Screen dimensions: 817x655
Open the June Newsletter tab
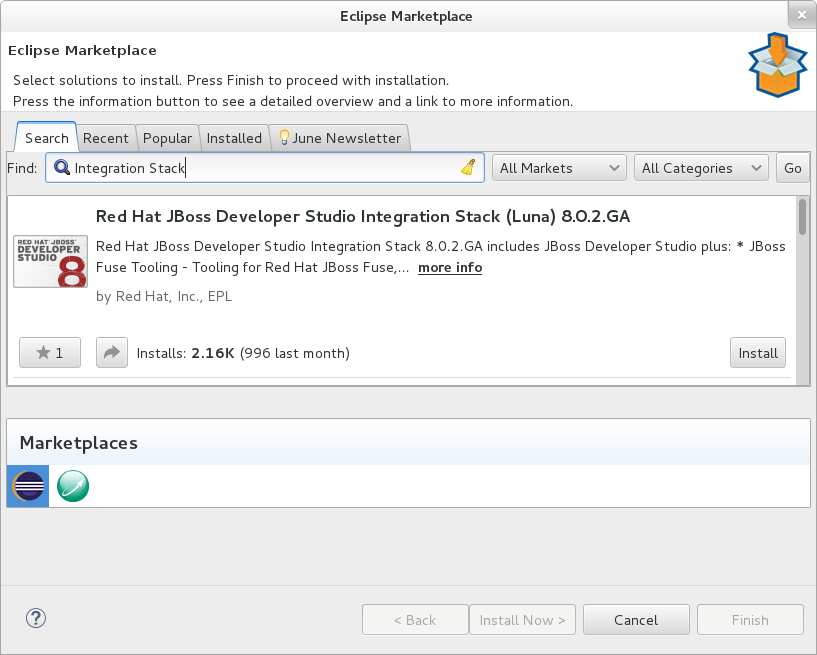click(340, 138)
